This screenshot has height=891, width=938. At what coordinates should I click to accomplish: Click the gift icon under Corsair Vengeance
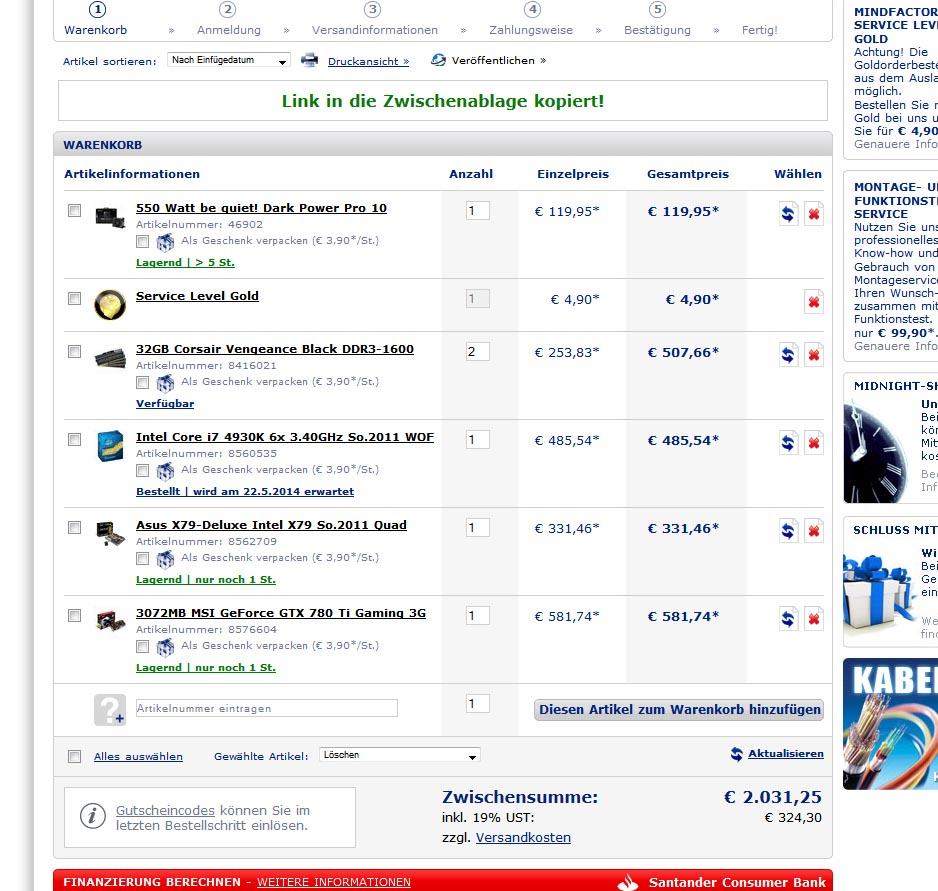coord(165,383)
